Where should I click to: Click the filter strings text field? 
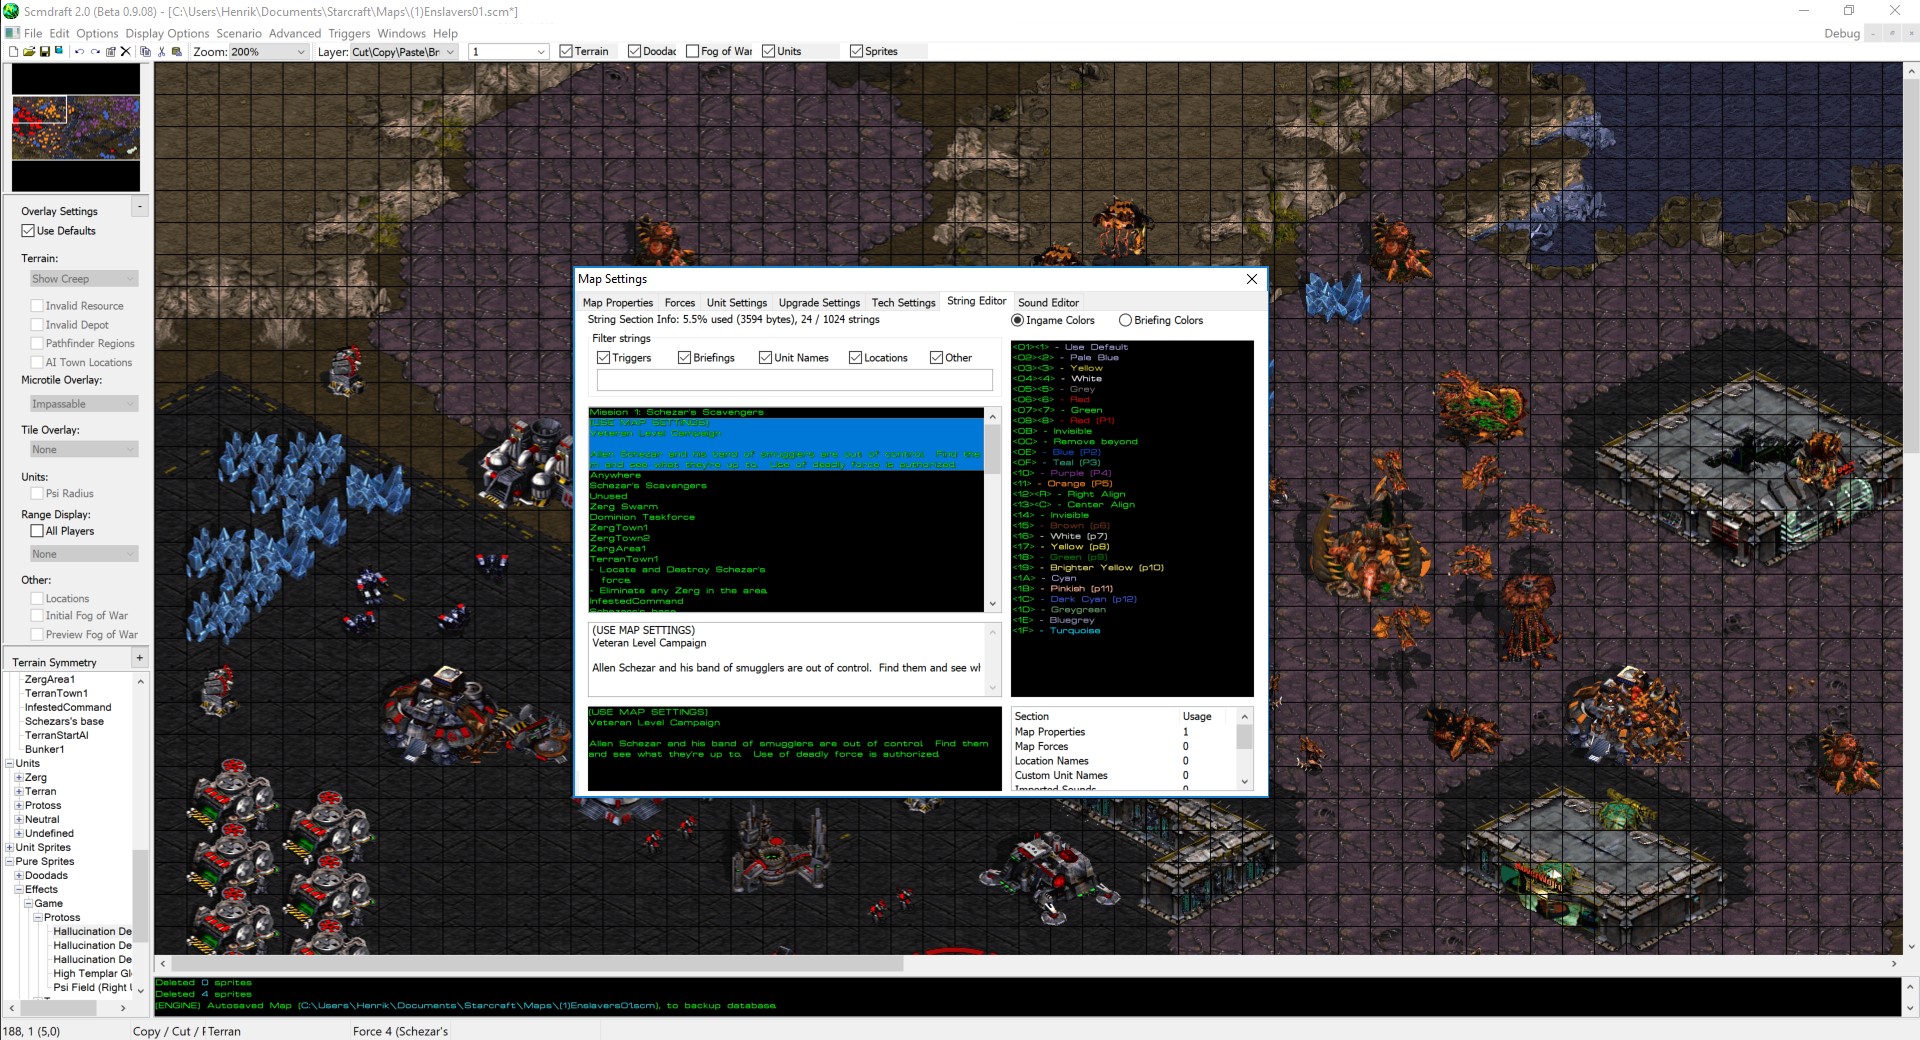point(794,380)
